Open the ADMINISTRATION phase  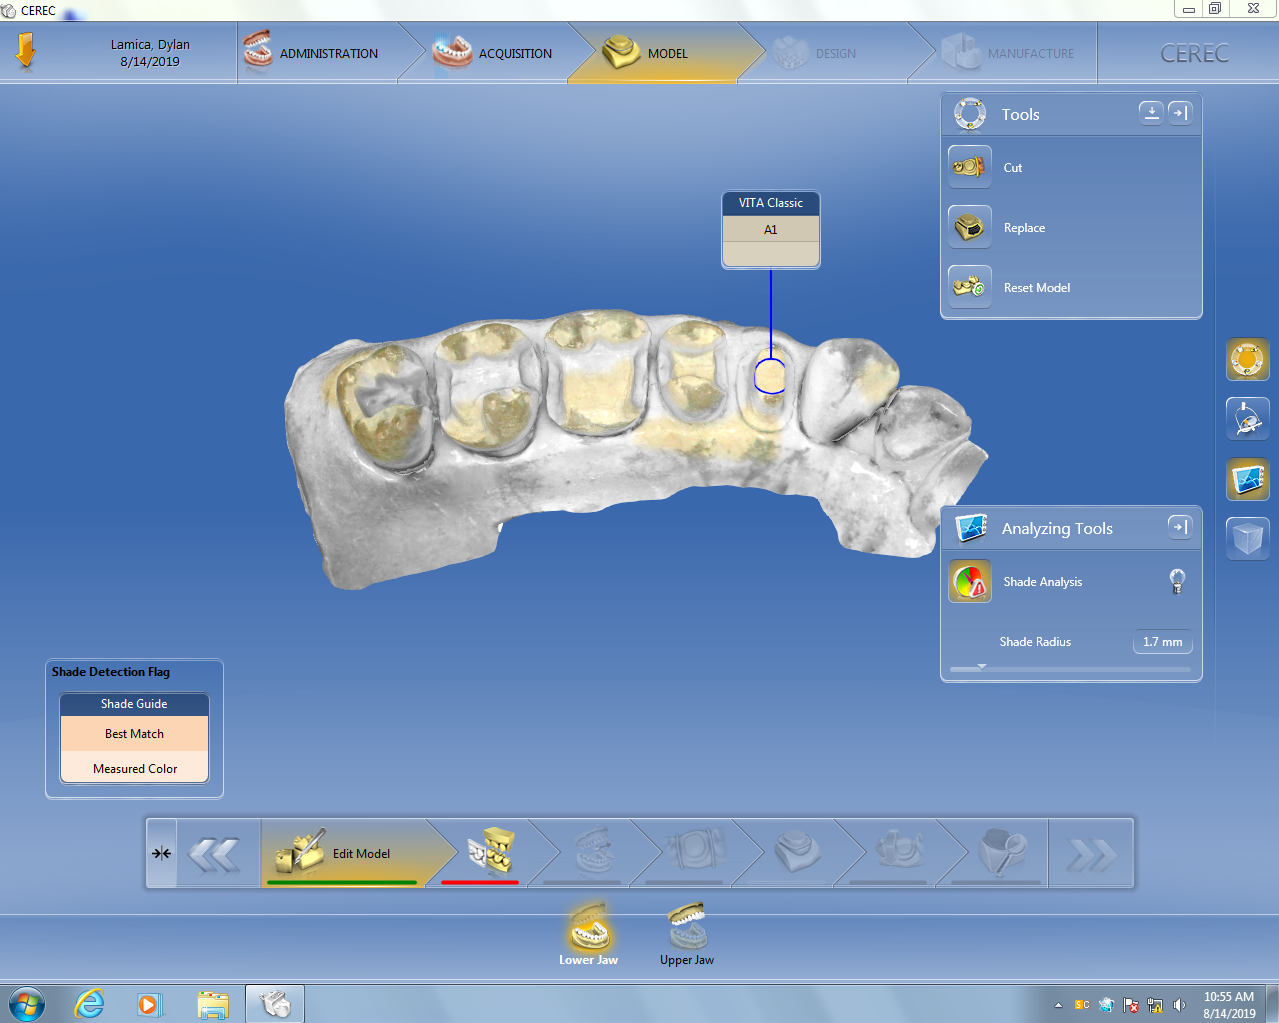pos(318,53)
